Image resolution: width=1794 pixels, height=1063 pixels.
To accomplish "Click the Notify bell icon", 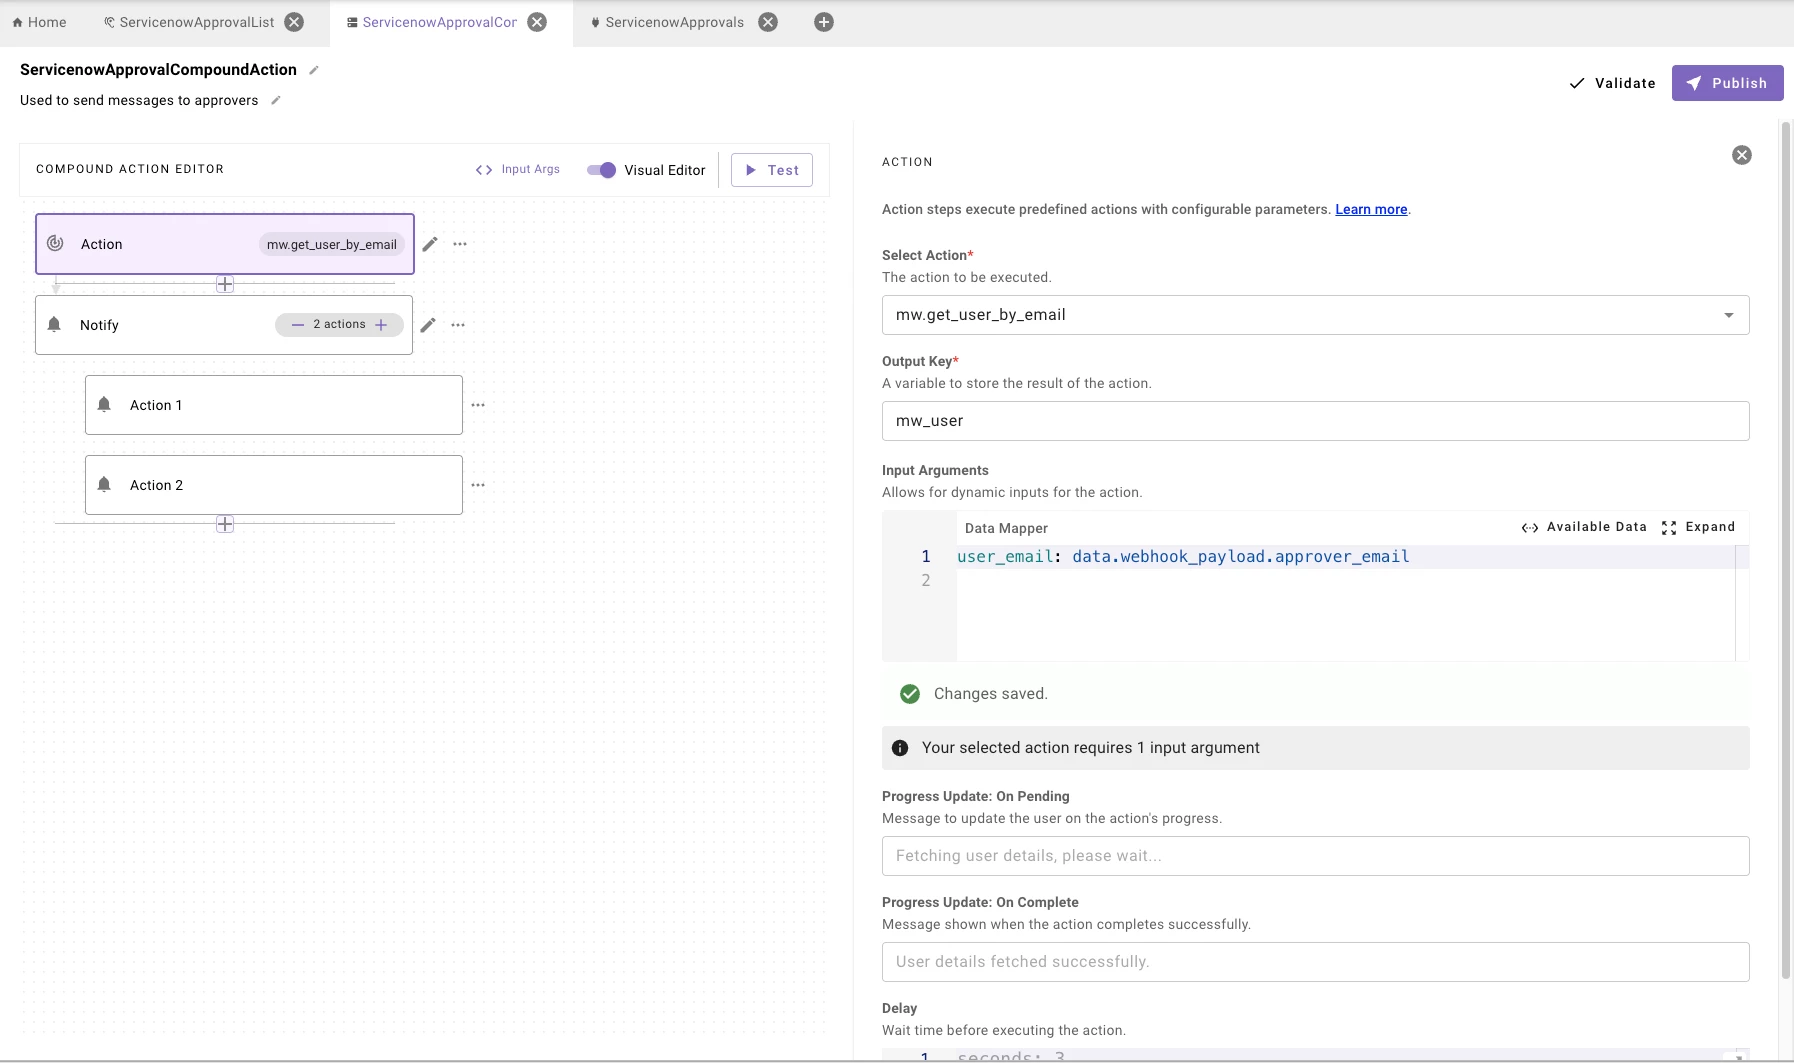I will (x=54, y=324).
